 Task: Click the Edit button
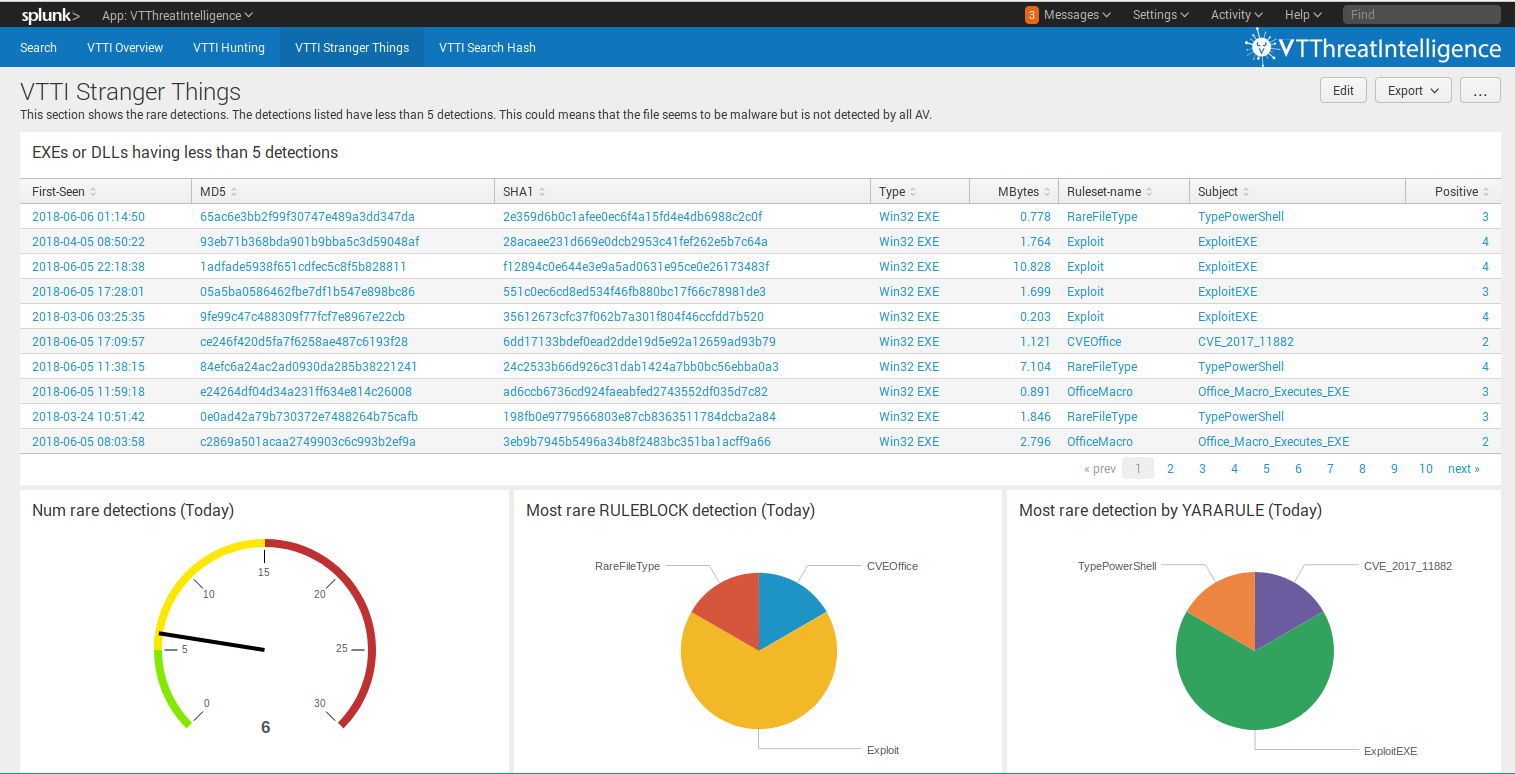[x=1343, y=90]
